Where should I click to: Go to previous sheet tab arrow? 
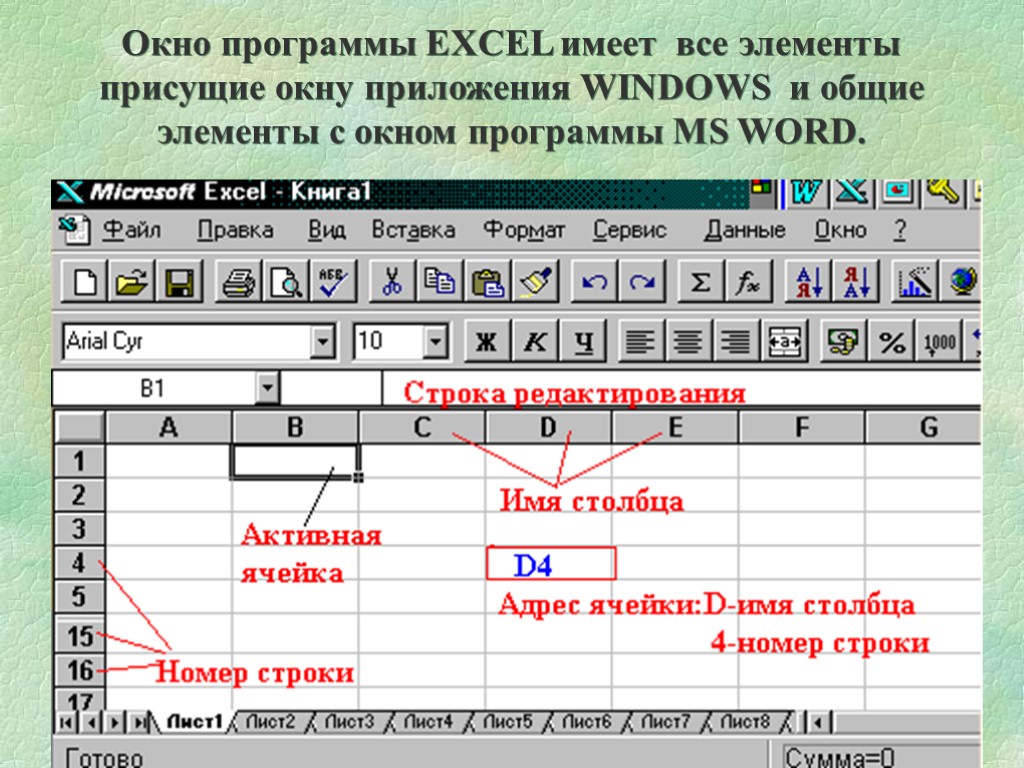tap(91, 722)
